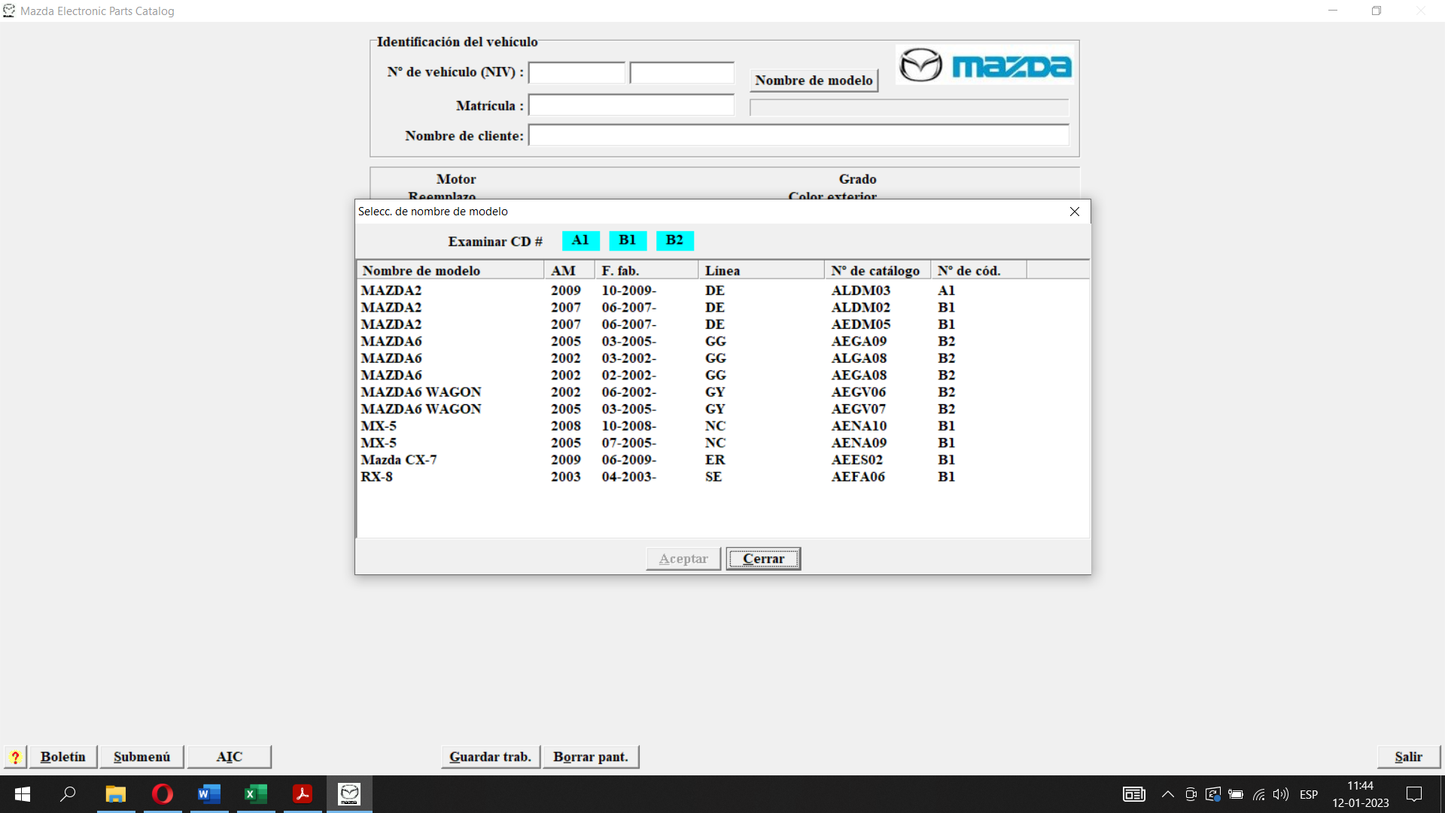Click catalog number AEFA06 cell
1445x813 pixels.
click(x=858, y=477)
